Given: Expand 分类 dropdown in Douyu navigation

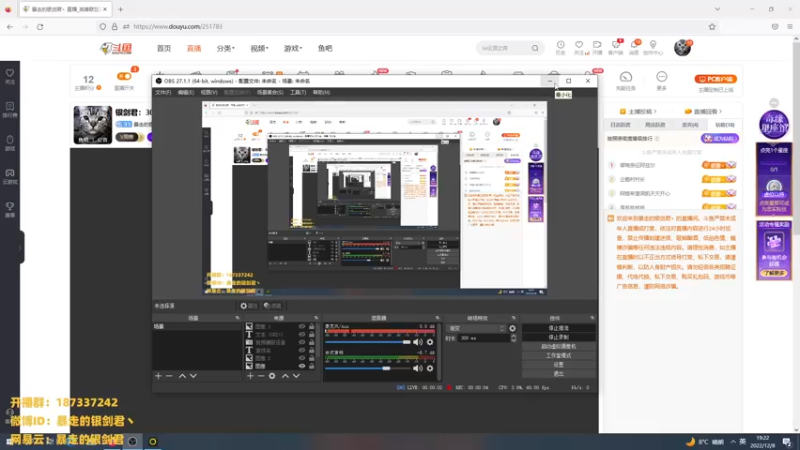Looking at the screenshot, I should 226,48.
